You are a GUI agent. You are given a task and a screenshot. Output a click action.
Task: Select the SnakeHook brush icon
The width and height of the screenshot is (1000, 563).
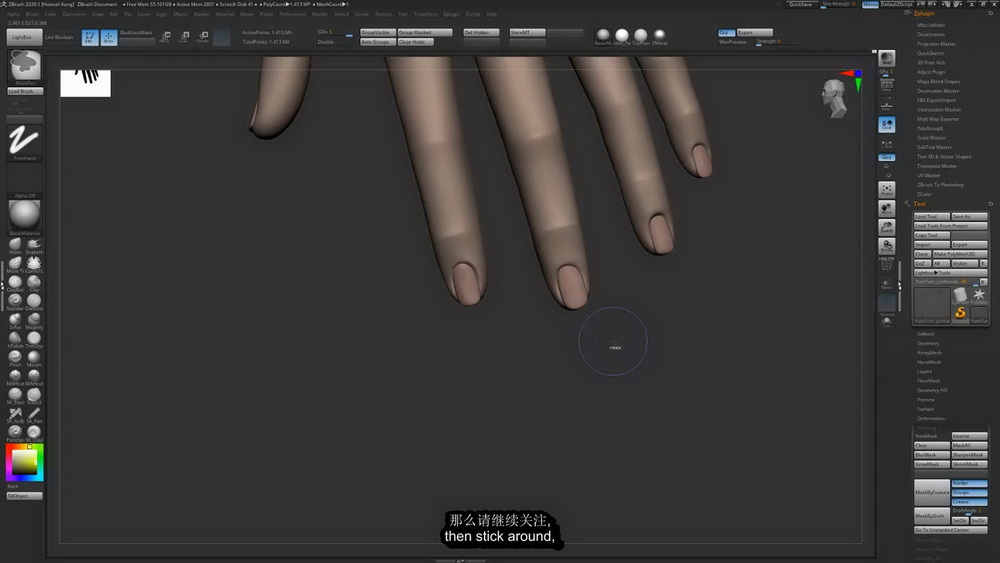(x=34, y=245)
